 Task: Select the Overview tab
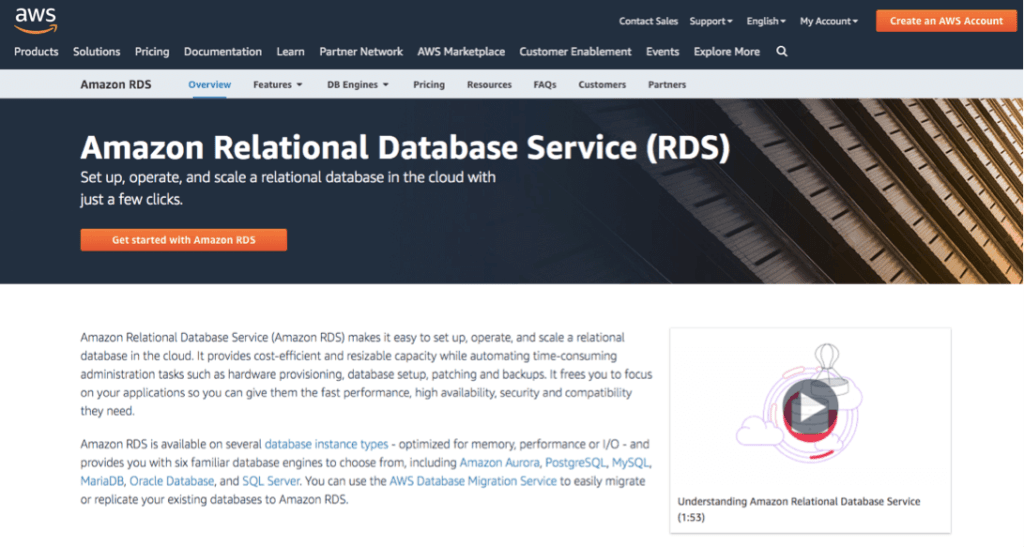click(210, 84)
